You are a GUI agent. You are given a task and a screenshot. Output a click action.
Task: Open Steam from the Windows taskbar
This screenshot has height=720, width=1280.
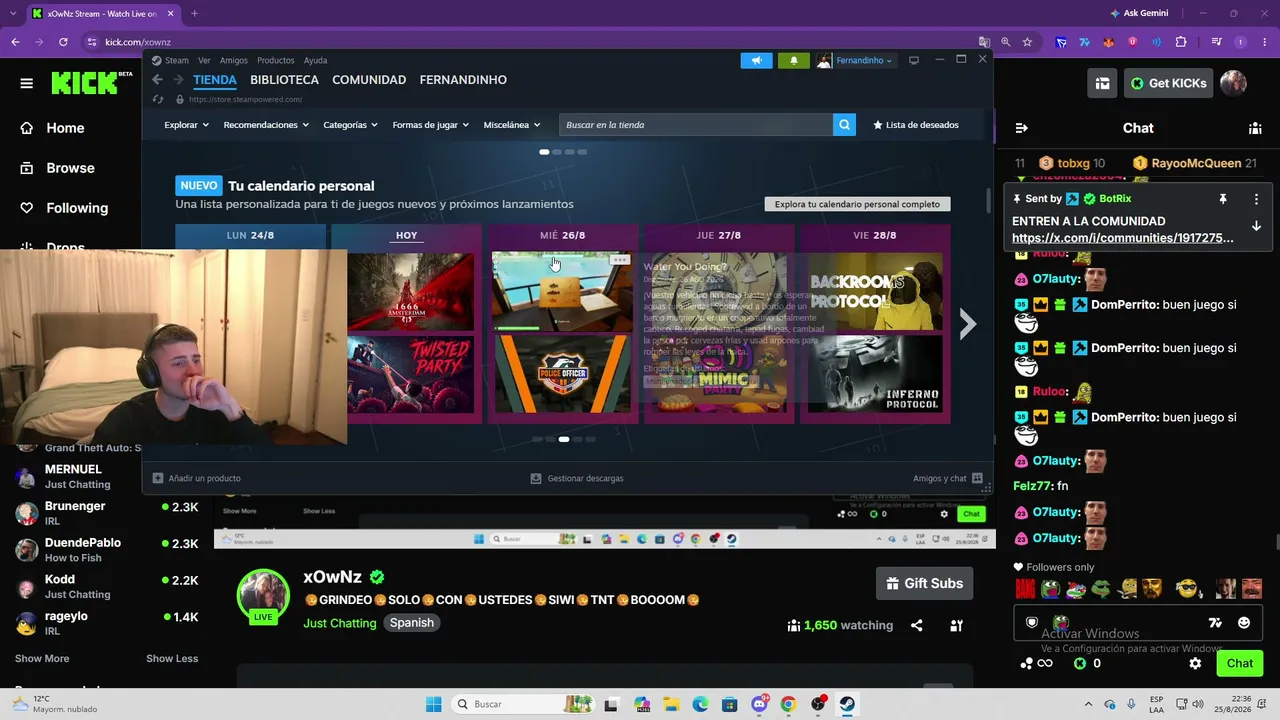click(847, 704)
